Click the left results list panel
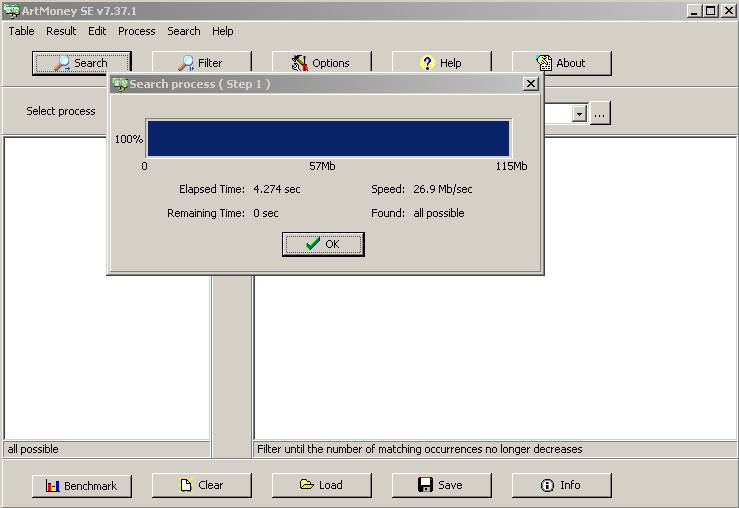The width and height of the screenshot is (739, 508). point(106,300)
